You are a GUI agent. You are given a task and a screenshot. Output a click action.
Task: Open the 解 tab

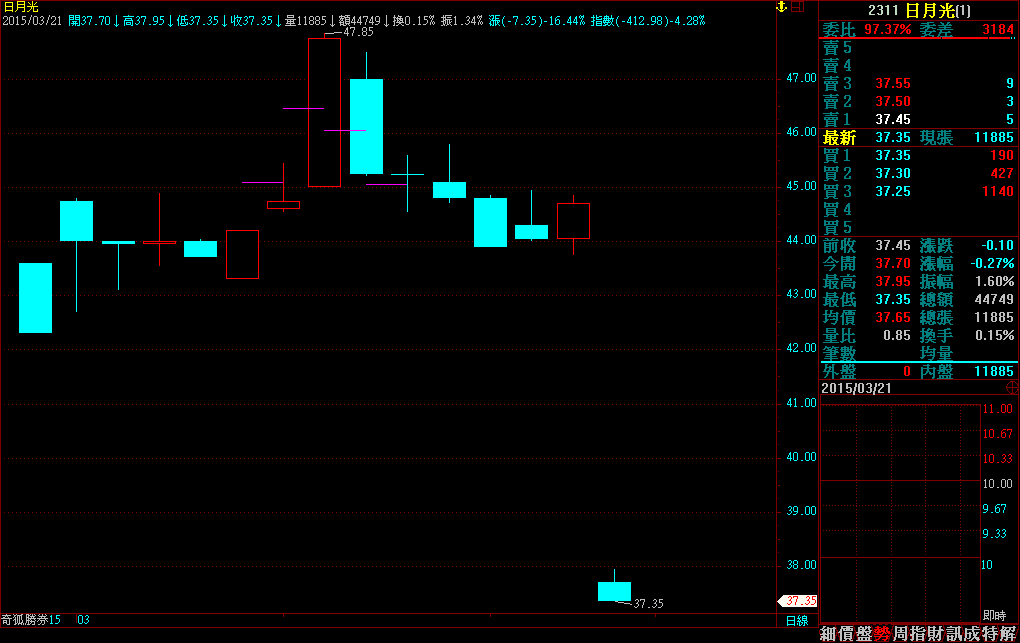(1007, 633)
